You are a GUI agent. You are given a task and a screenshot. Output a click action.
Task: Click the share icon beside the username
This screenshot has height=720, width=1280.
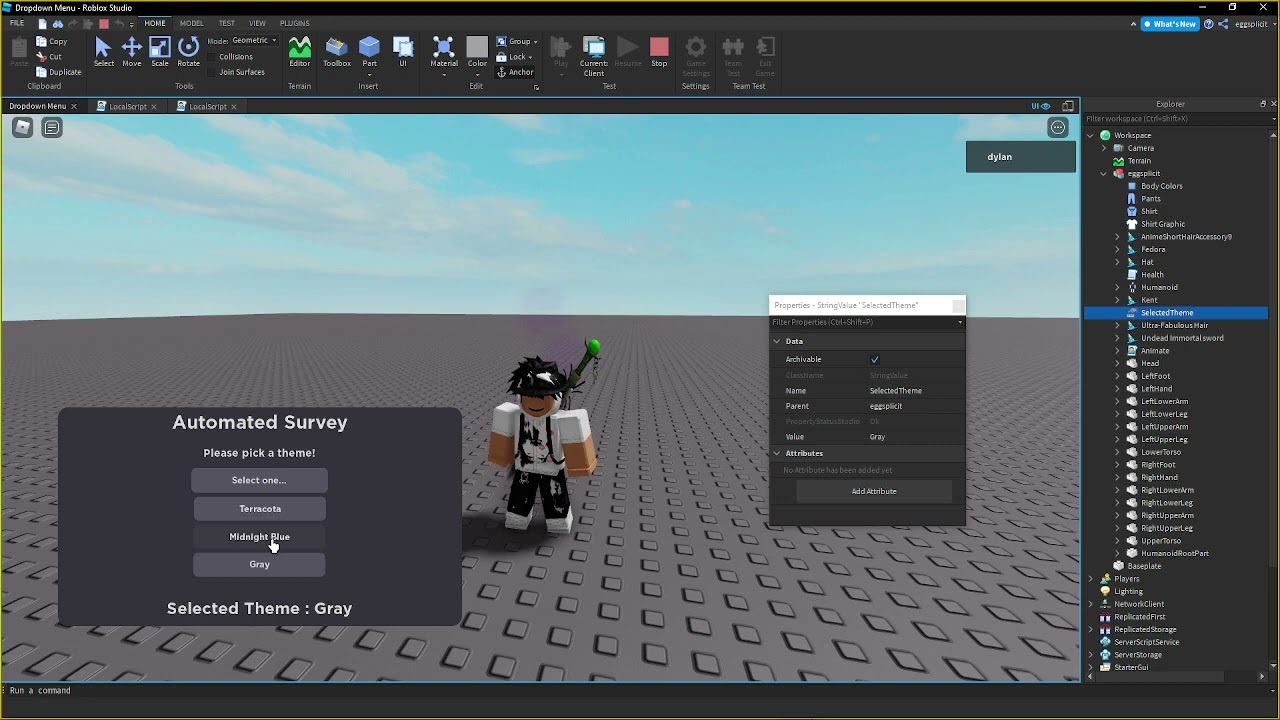pyautogui.click(x=1223, y=24)
